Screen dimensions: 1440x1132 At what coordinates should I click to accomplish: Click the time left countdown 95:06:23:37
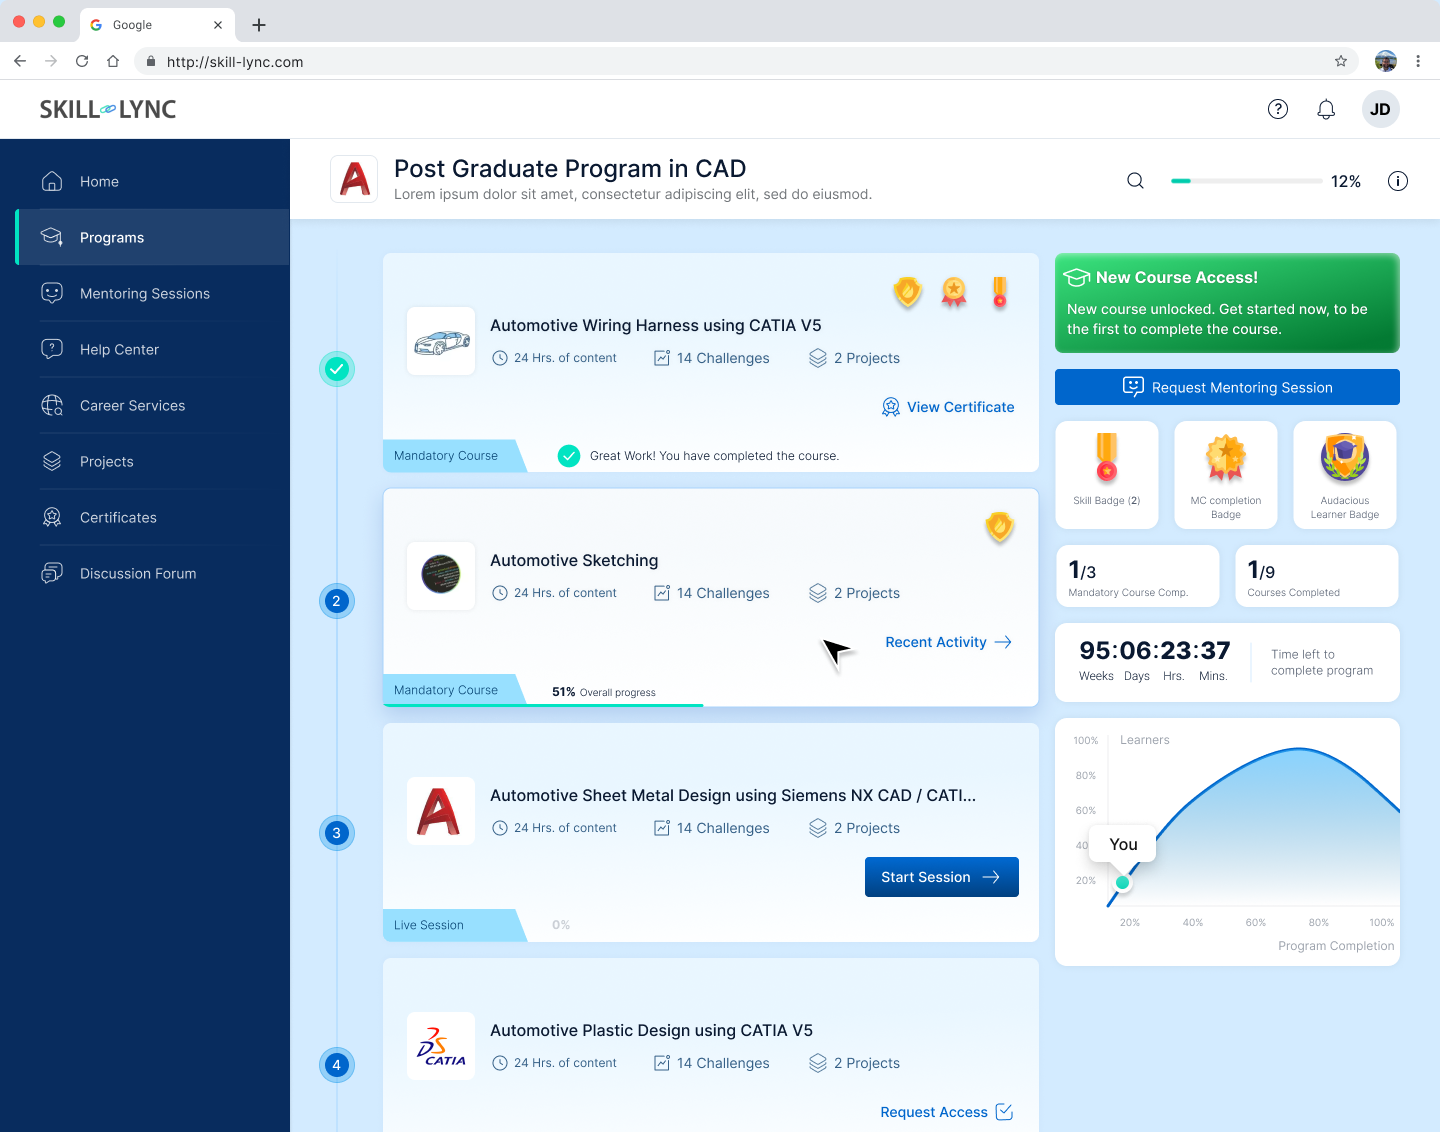[x=1155, y=651]
